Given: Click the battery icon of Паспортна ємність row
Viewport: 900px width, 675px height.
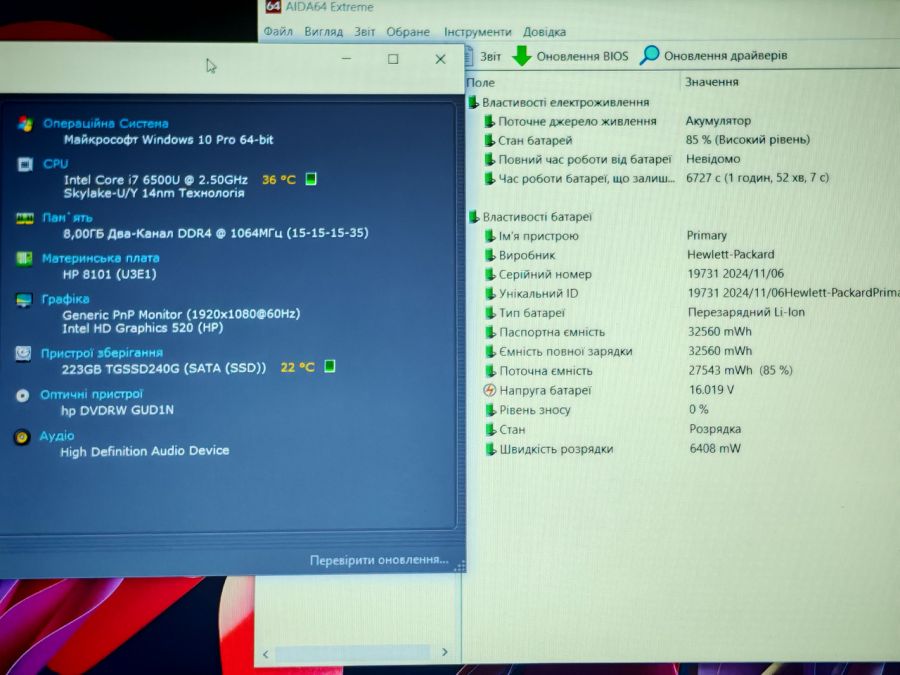Looking at the screenshot, I should pos(490,332).
